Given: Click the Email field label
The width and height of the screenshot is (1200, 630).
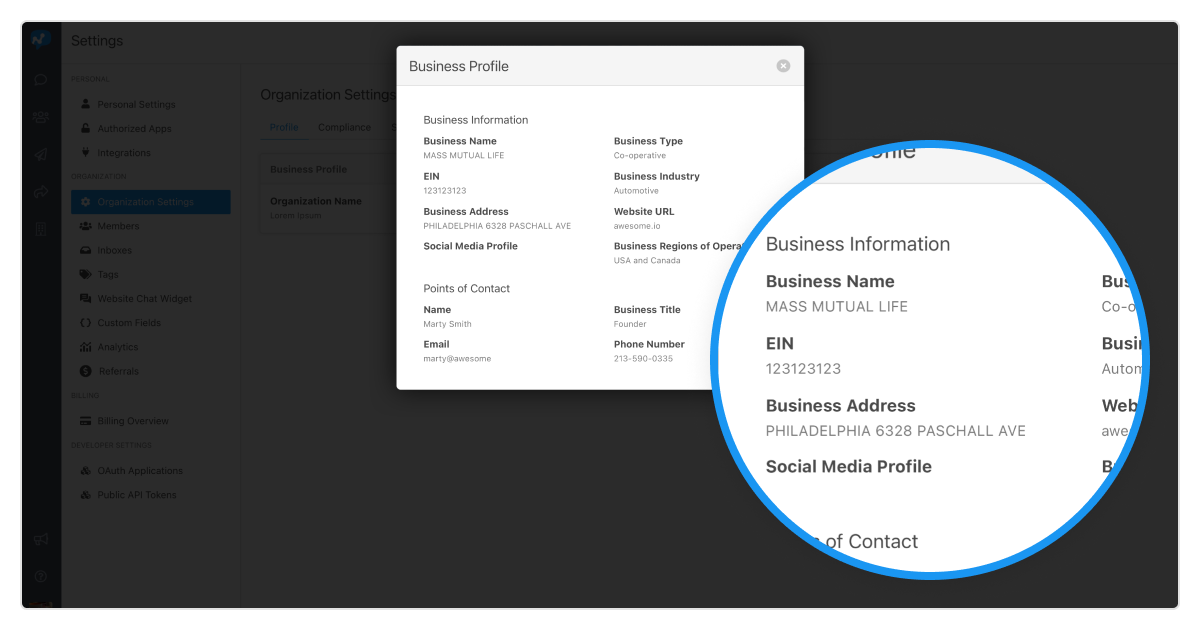Looking at the screenshot, I should [x=437, y=344].
